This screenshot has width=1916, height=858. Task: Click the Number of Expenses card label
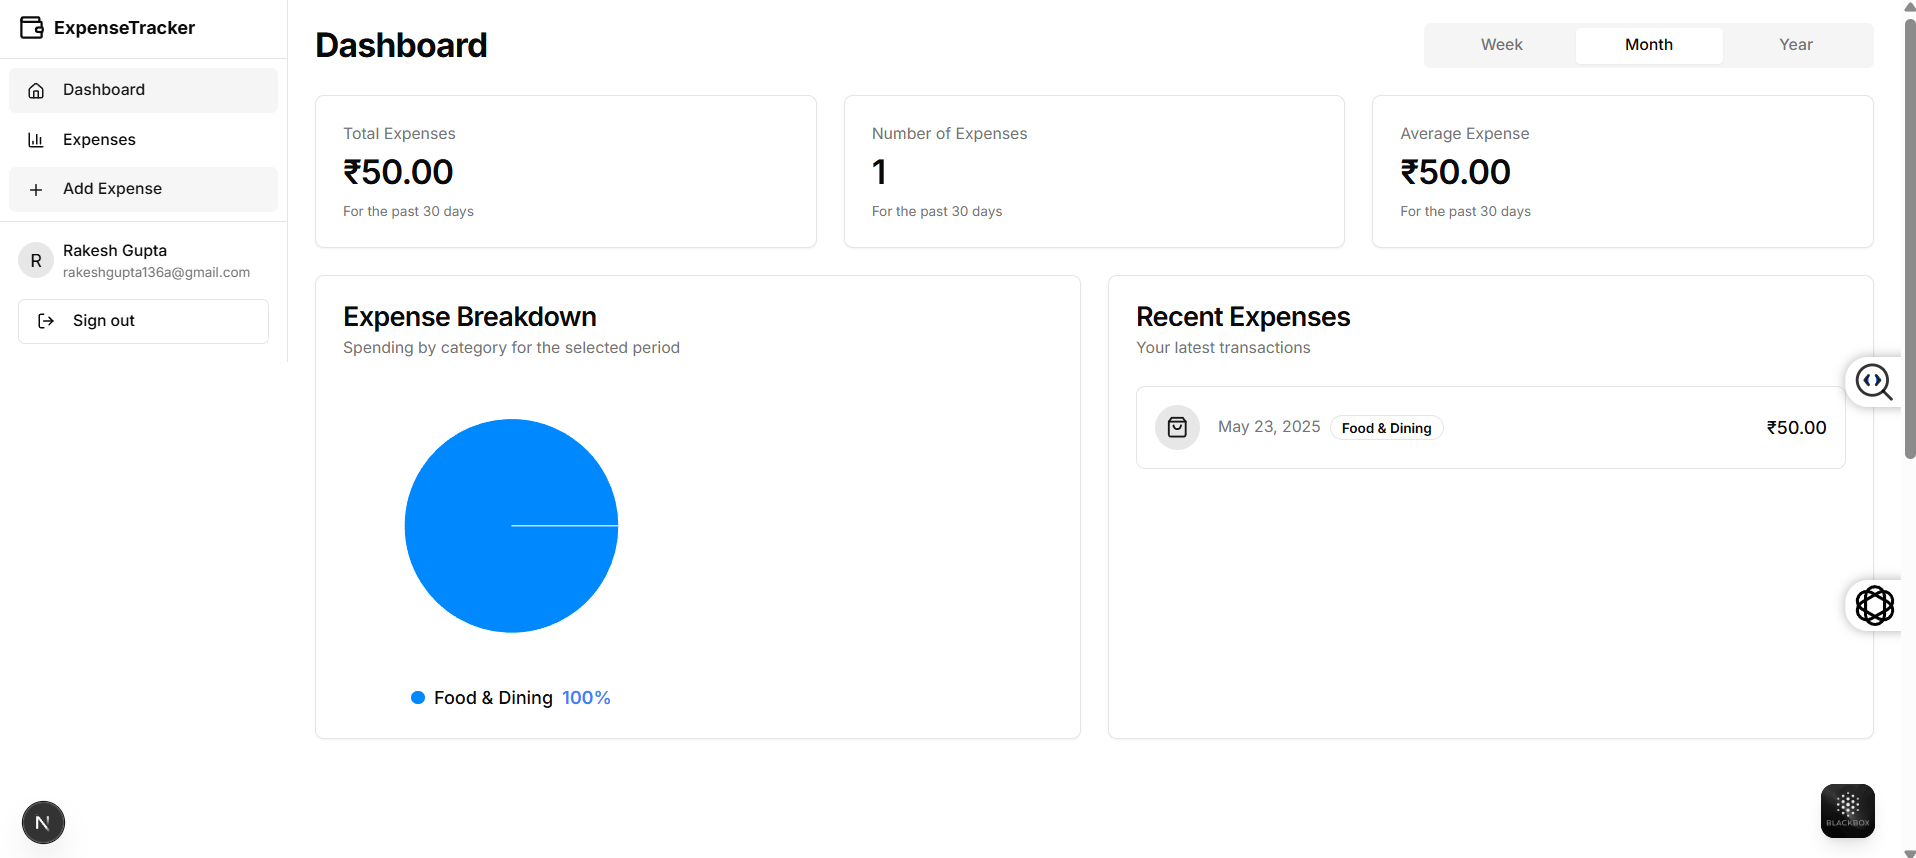pos(949,134)
